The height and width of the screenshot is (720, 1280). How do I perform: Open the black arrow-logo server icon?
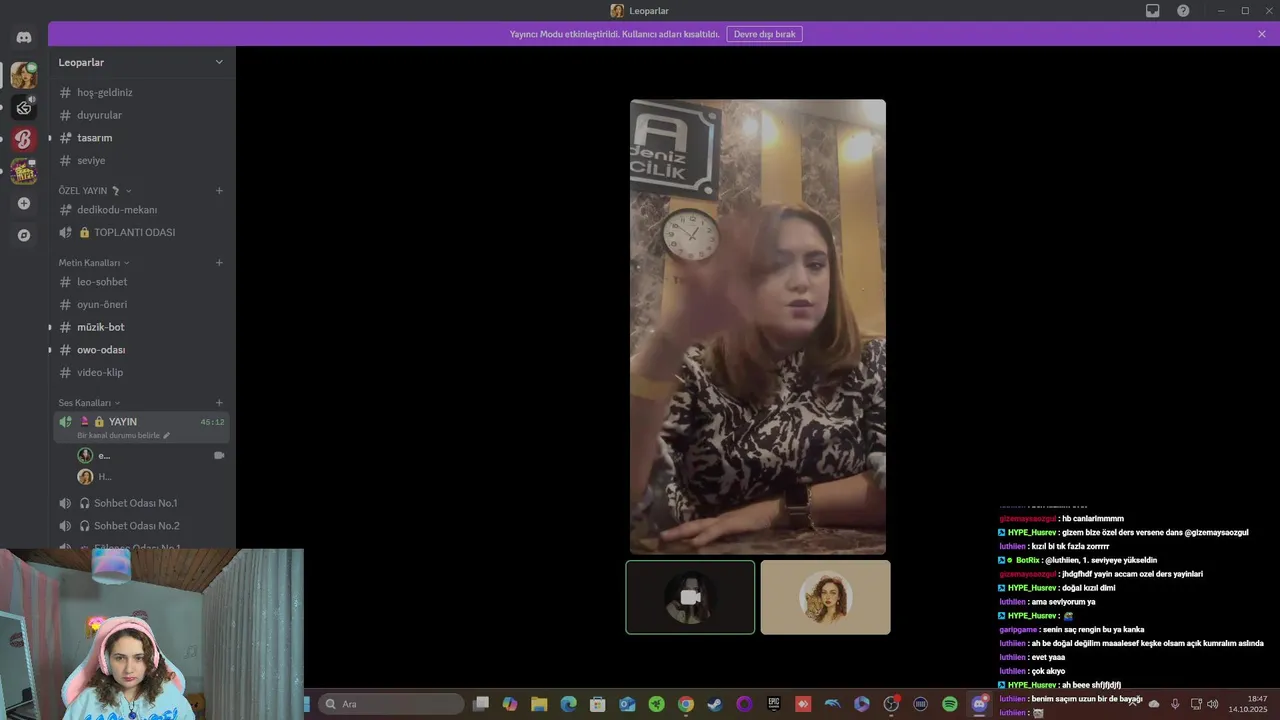tap(24, 107)
